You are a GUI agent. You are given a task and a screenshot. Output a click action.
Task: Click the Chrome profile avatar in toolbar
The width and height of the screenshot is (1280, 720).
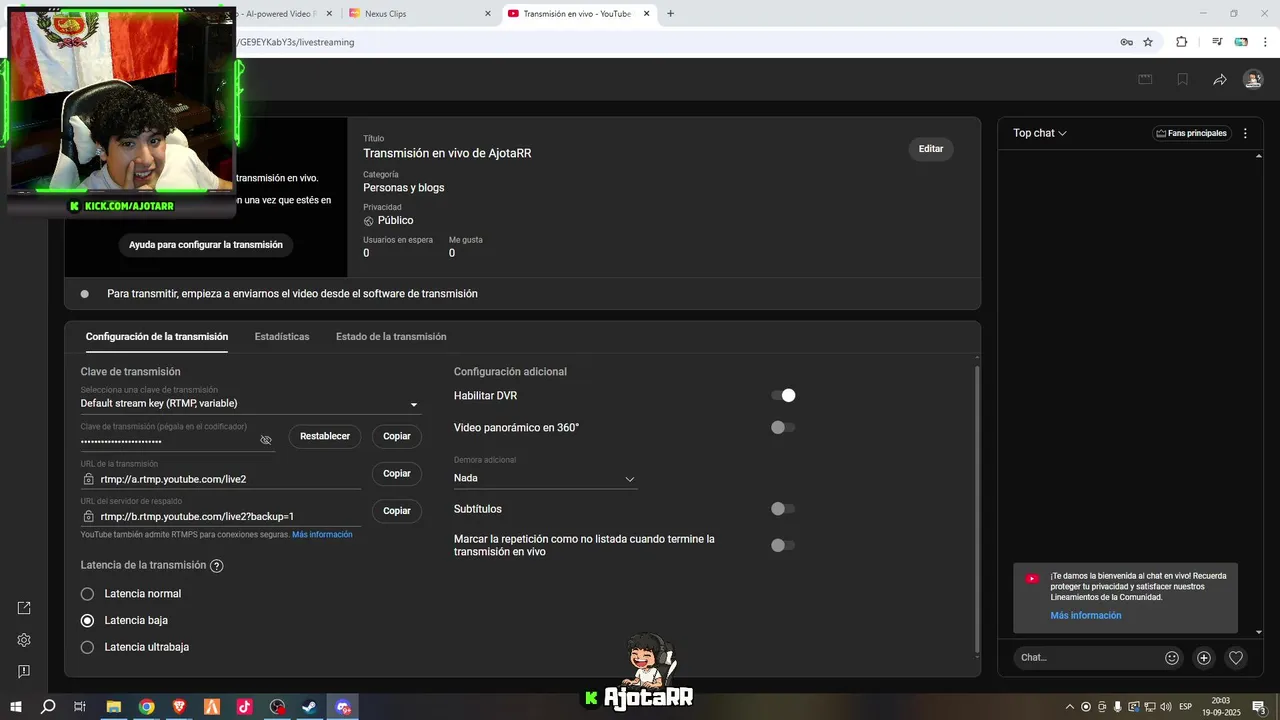(1241, 42)
